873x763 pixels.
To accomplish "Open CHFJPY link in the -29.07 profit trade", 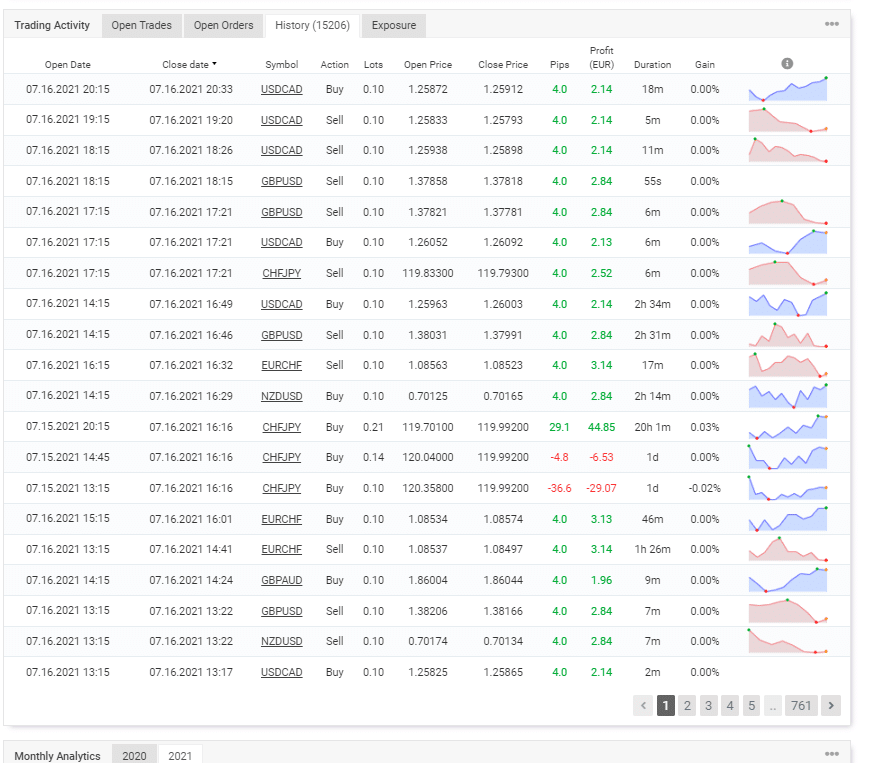I will point(282,488).
